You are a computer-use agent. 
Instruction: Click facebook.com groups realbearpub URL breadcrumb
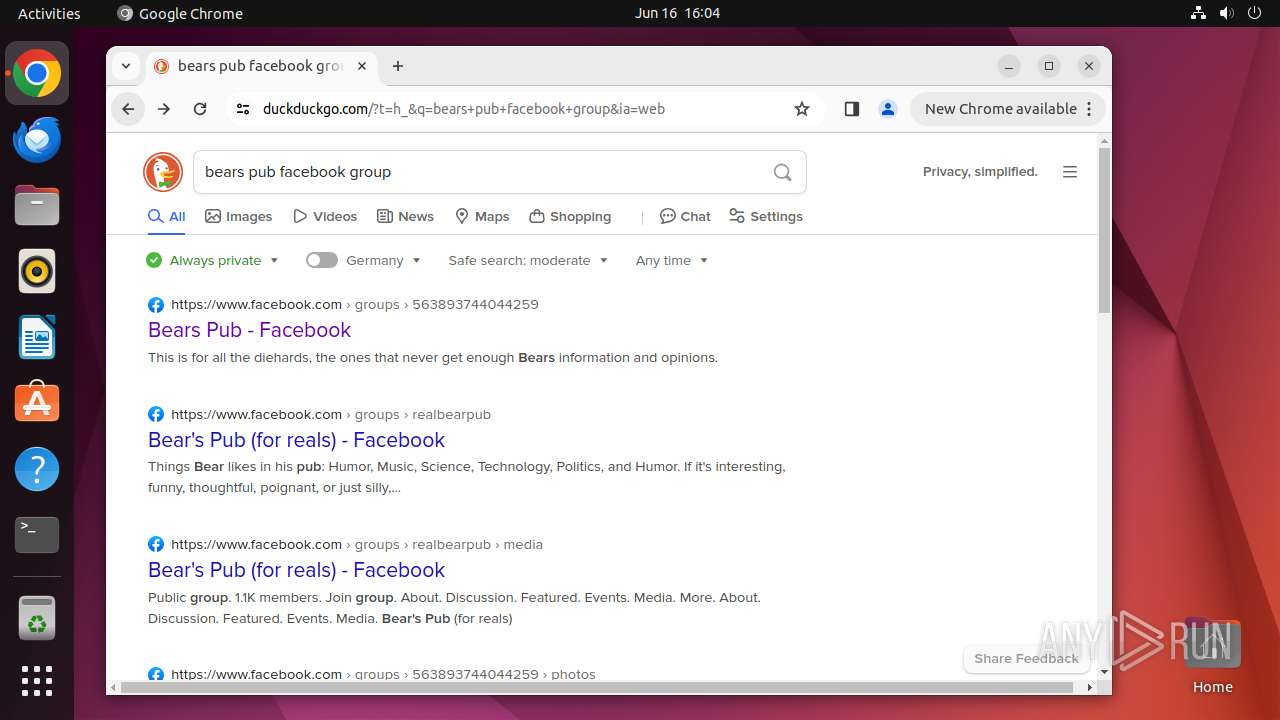tap(331, 414)
